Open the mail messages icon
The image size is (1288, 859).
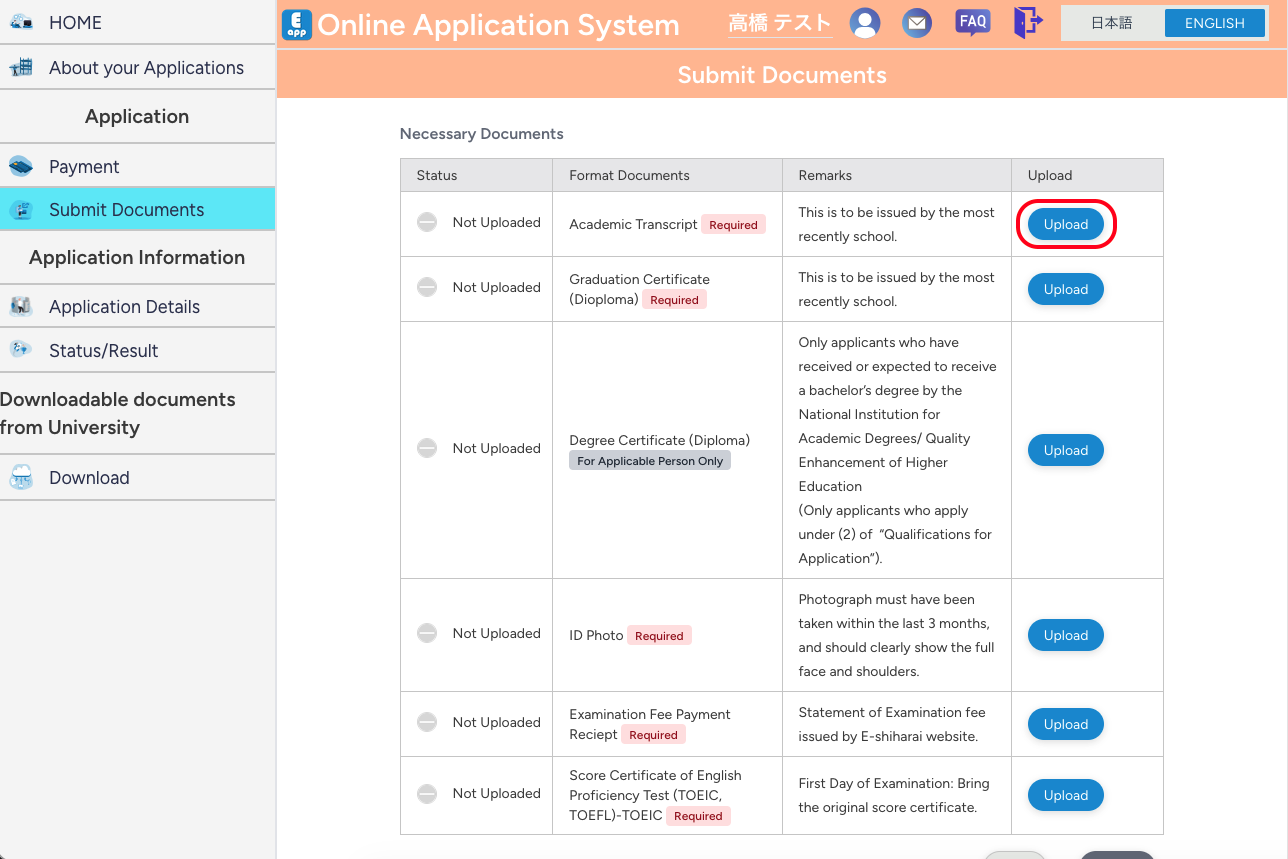(916, 22)
